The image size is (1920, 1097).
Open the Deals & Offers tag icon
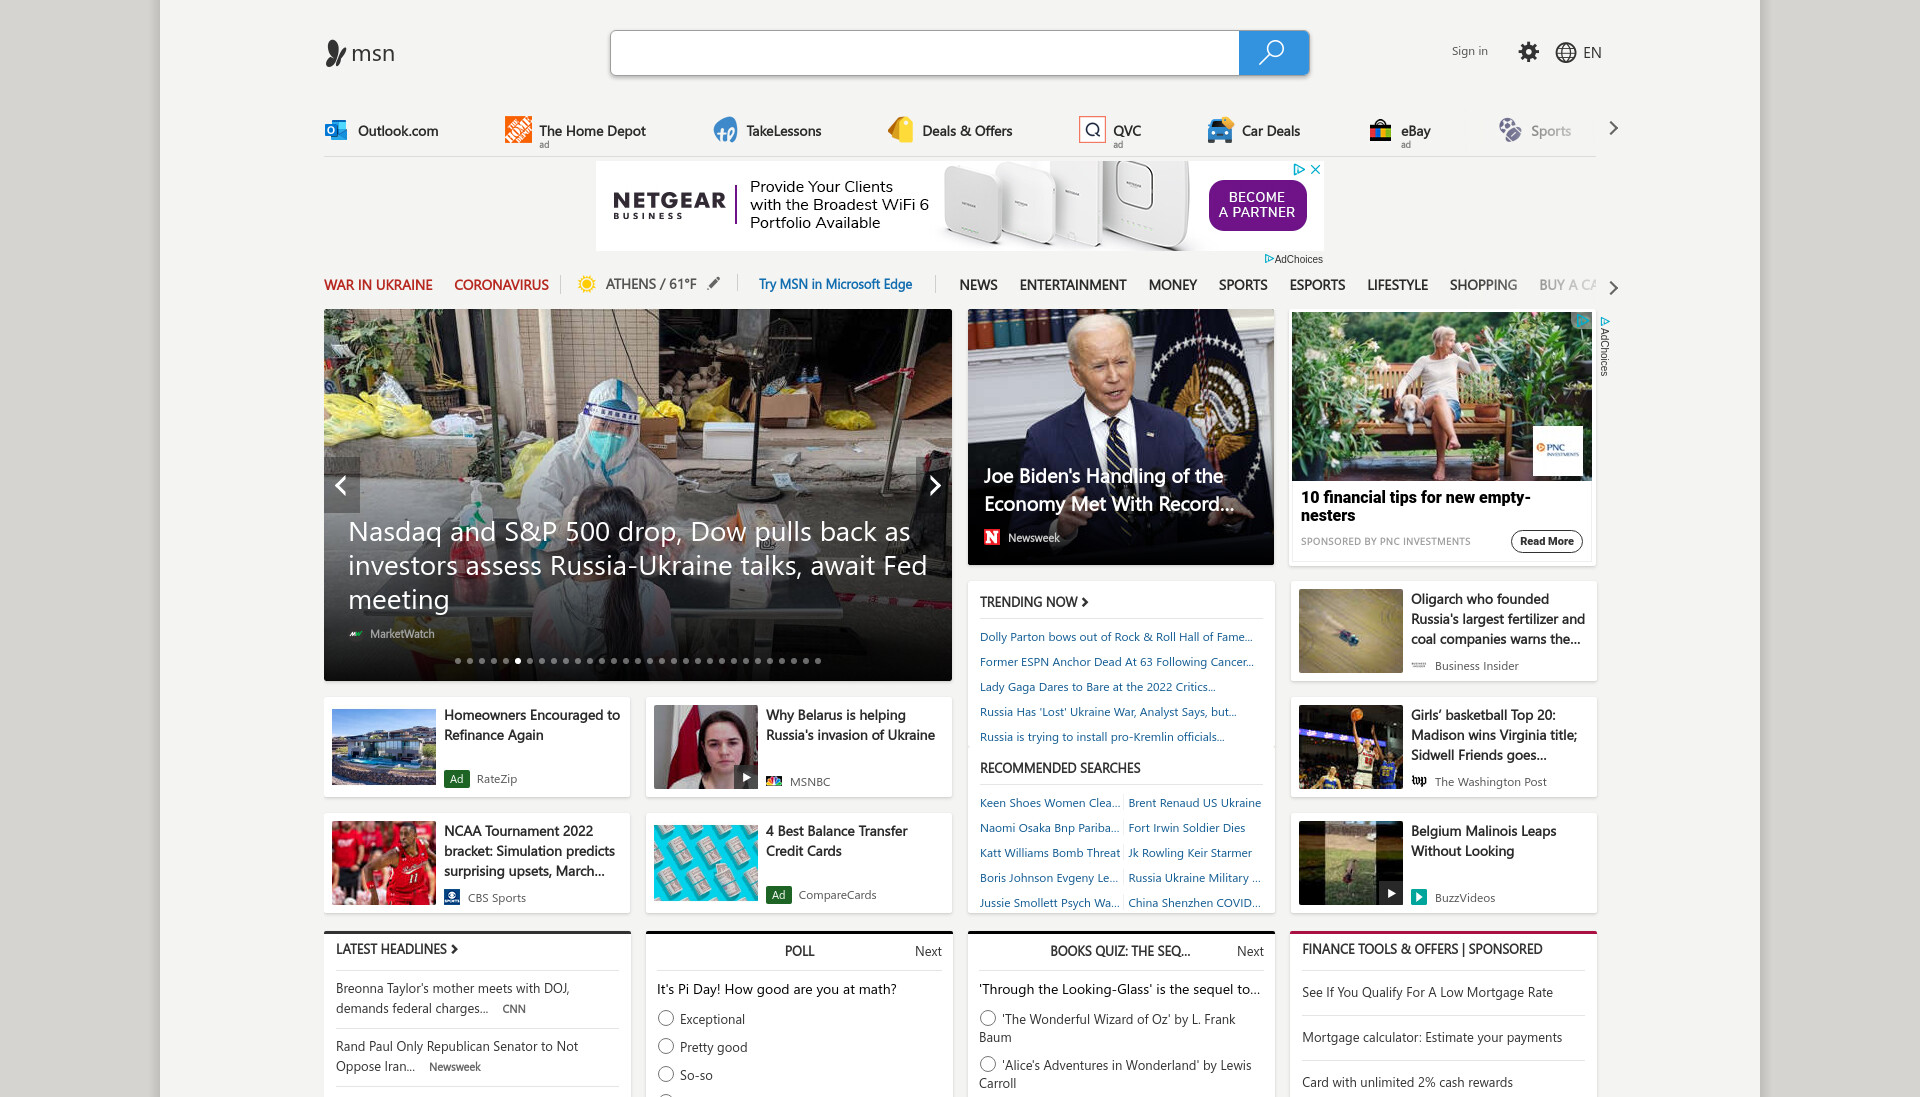click(x=901, y=129)
